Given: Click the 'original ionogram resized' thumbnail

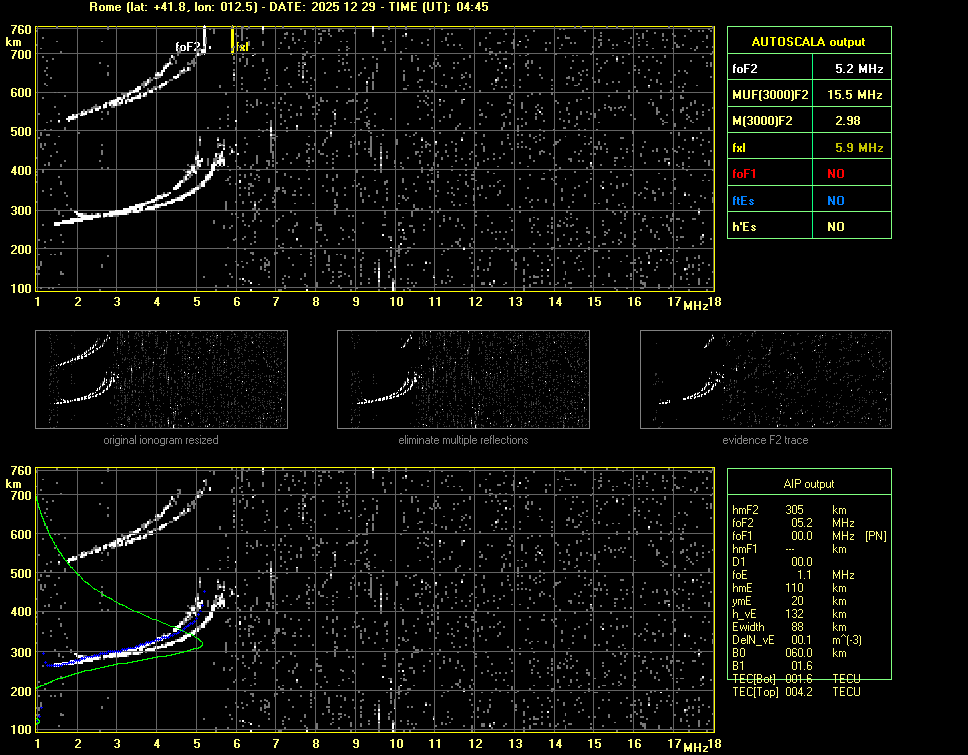Looking at the screenshot, I should click(x=161, y=379).
